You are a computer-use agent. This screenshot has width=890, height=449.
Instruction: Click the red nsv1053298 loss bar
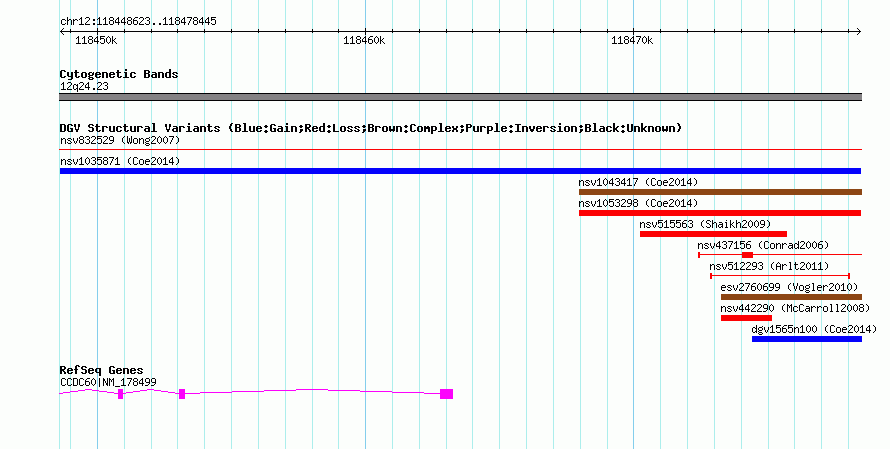tap(720, 213)
